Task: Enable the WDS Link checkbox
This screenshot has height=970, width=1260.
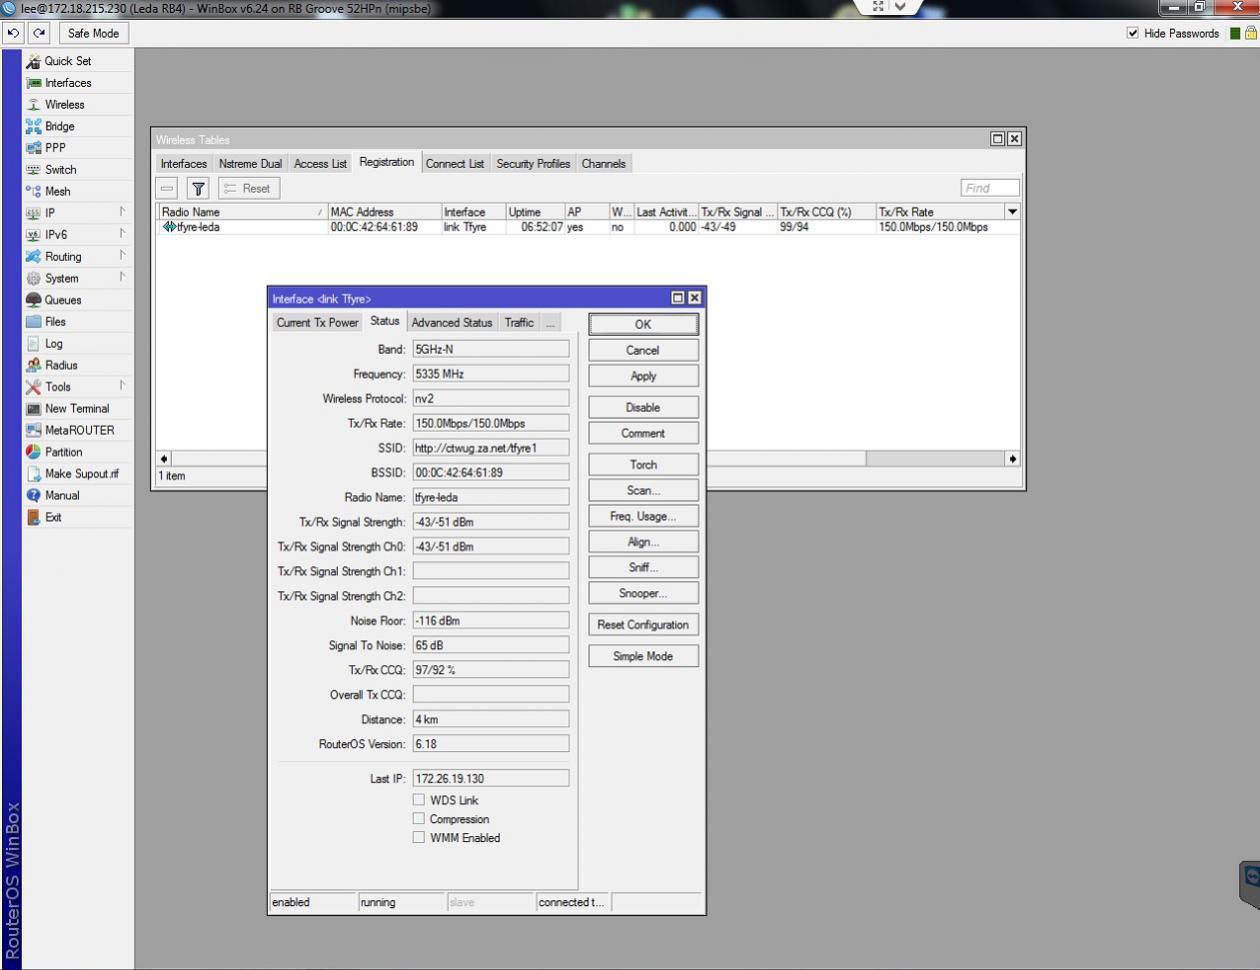Action: click(x=419, y=800)
